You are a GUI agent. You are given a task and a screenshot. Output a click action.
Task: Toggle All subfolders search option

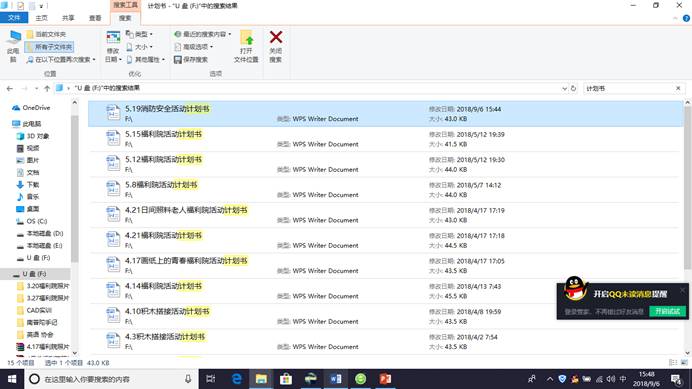click(49, 47)
